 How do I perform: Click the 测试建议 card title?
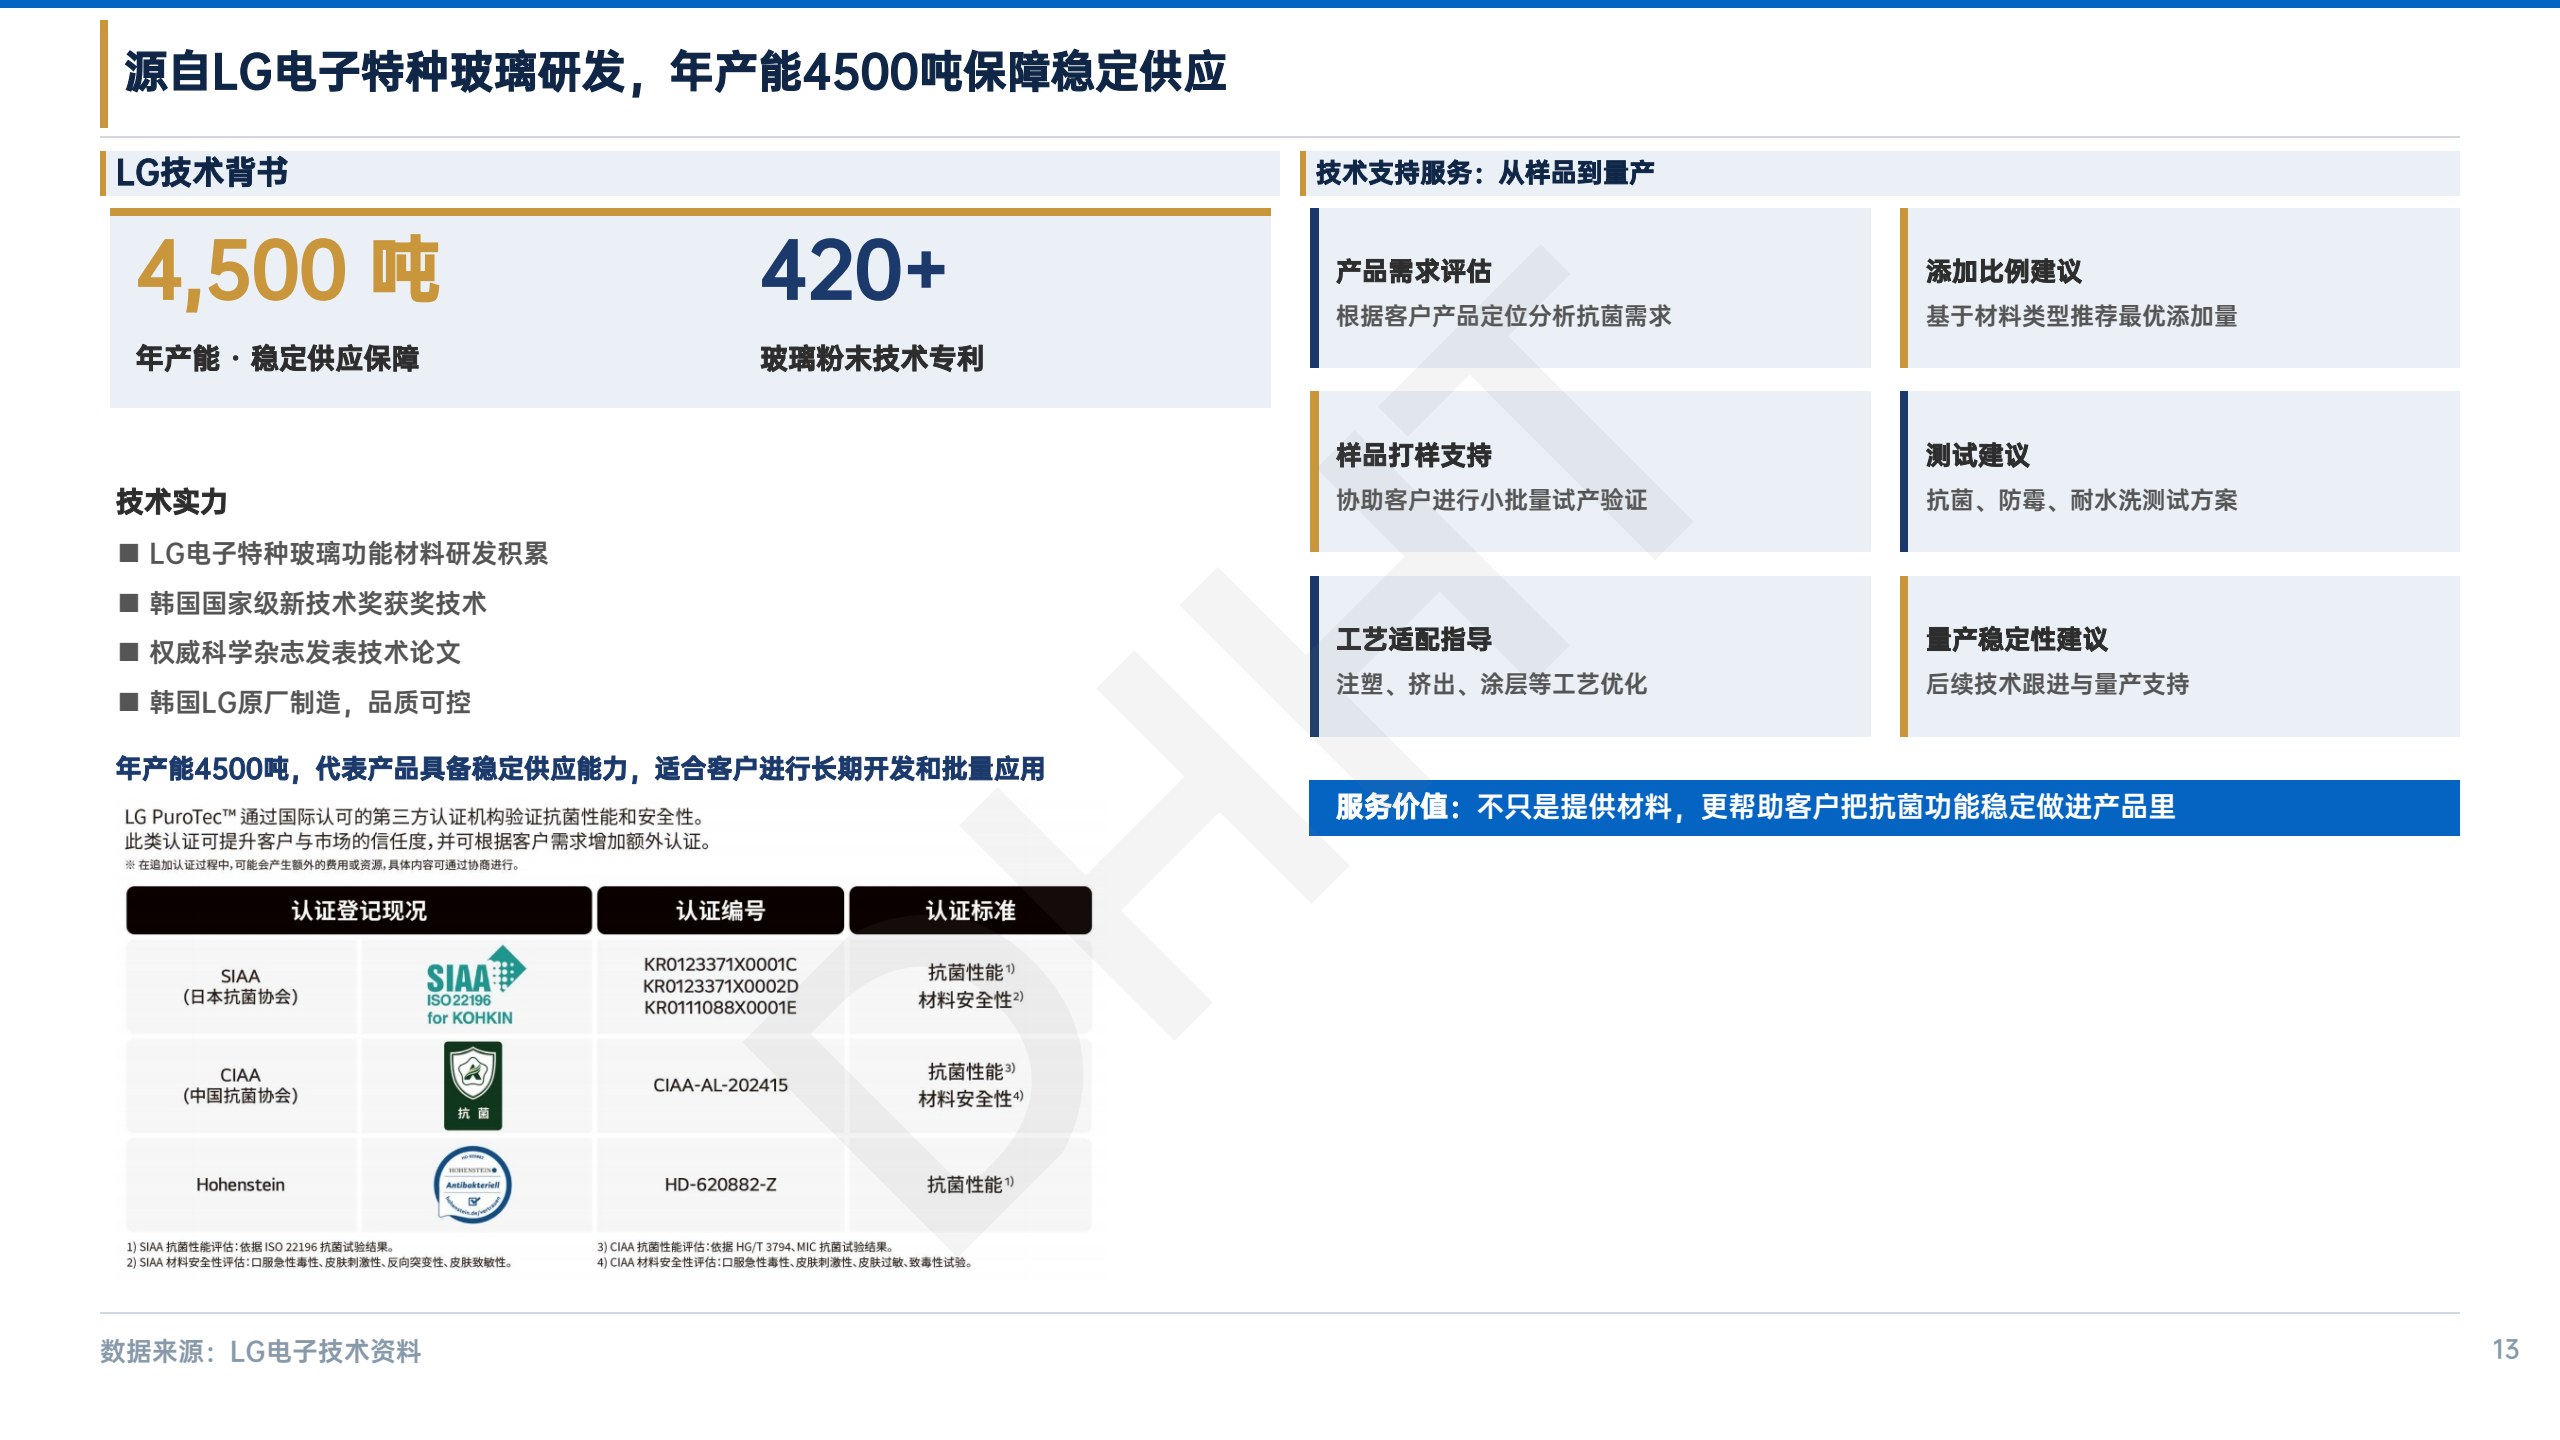1977,455
